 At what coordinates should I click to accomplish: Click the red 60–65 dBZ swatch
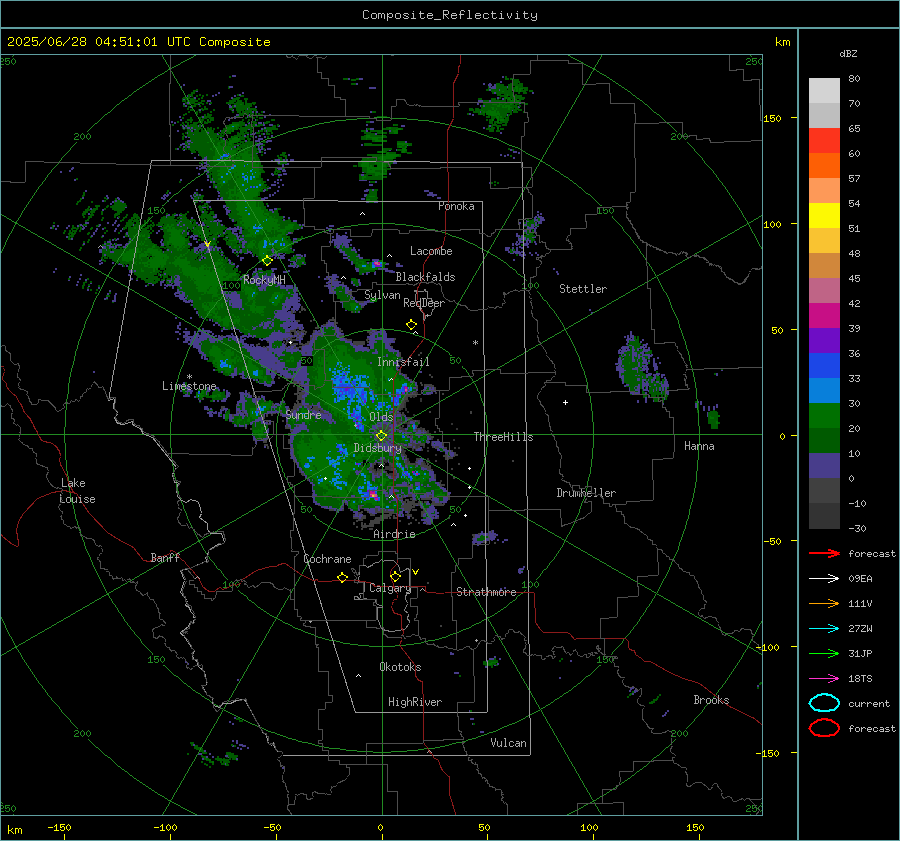[x=824, y=141]
